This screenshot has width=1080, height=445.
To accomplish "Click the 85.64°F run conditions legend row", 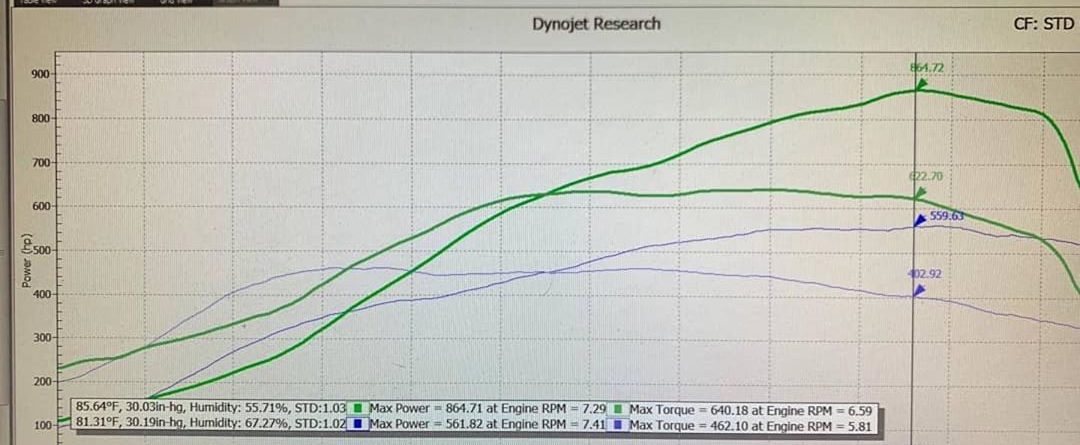I will click(x=211, y=408).
